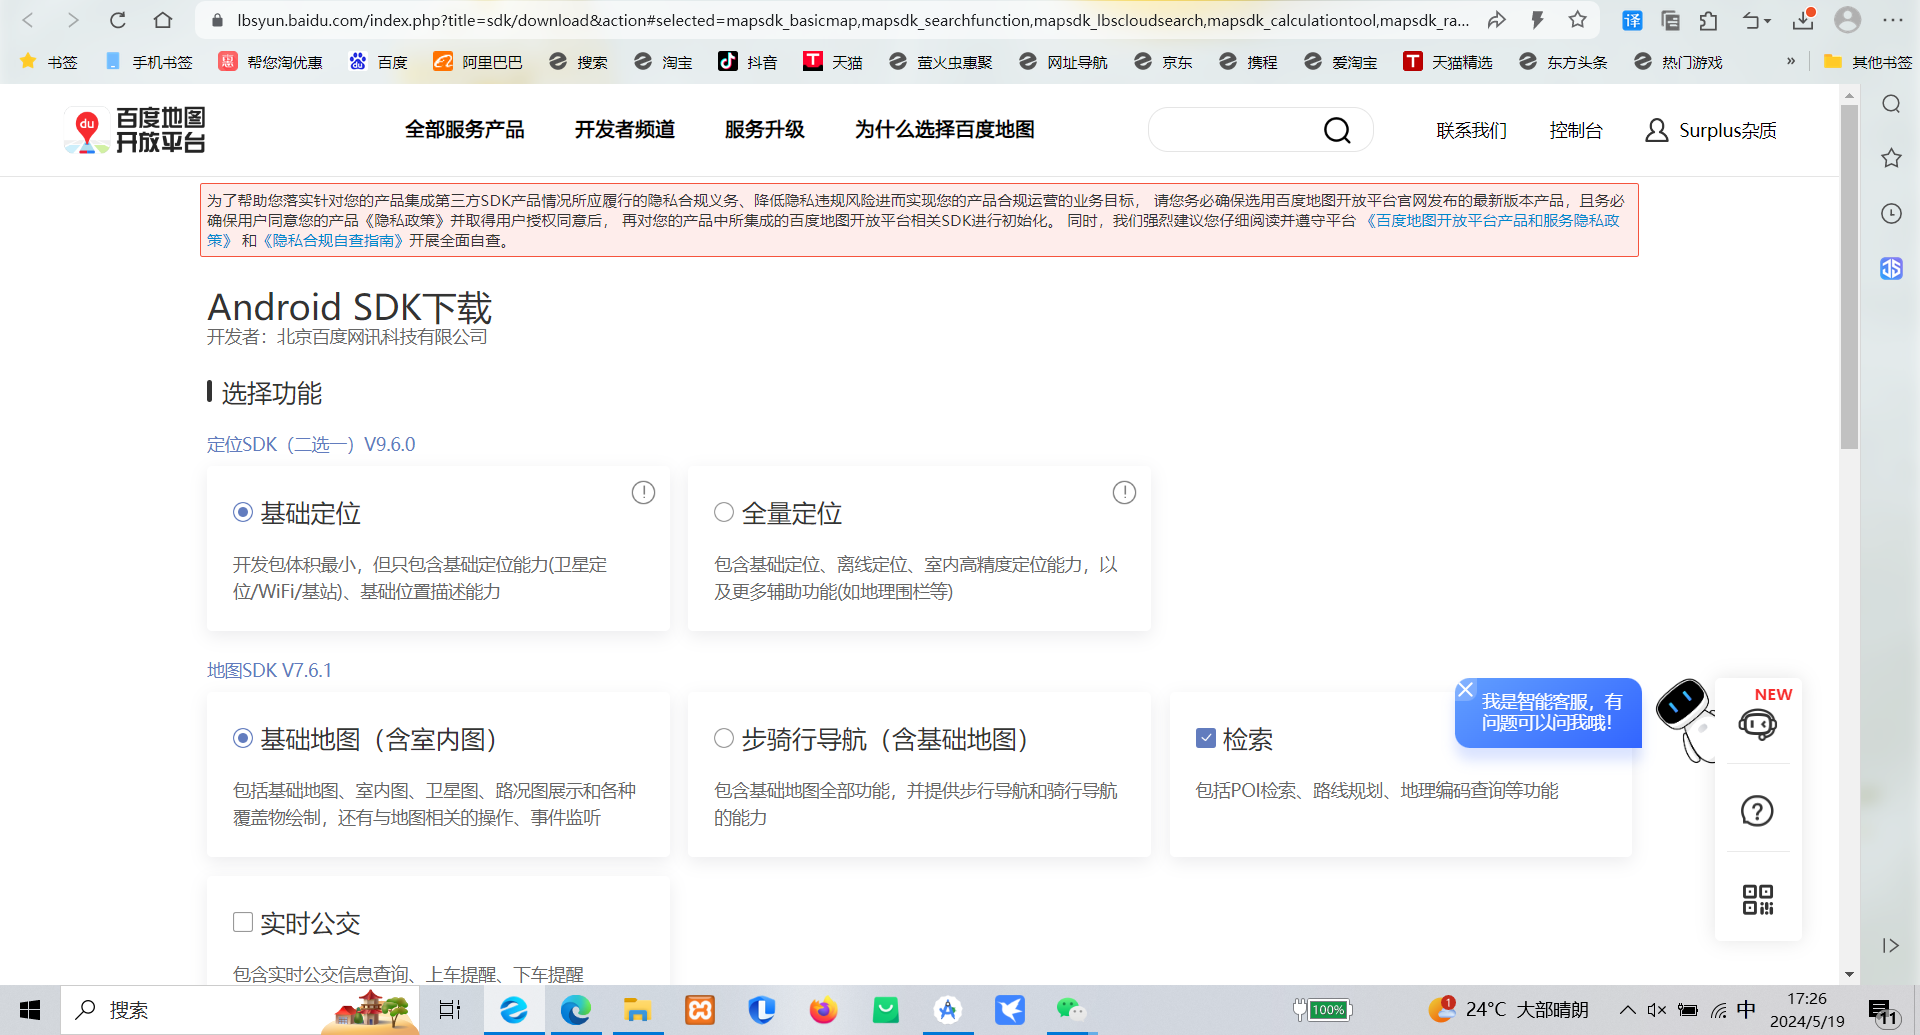Click into the site search input field
1920x1035 pixels.
(1235, 130)
